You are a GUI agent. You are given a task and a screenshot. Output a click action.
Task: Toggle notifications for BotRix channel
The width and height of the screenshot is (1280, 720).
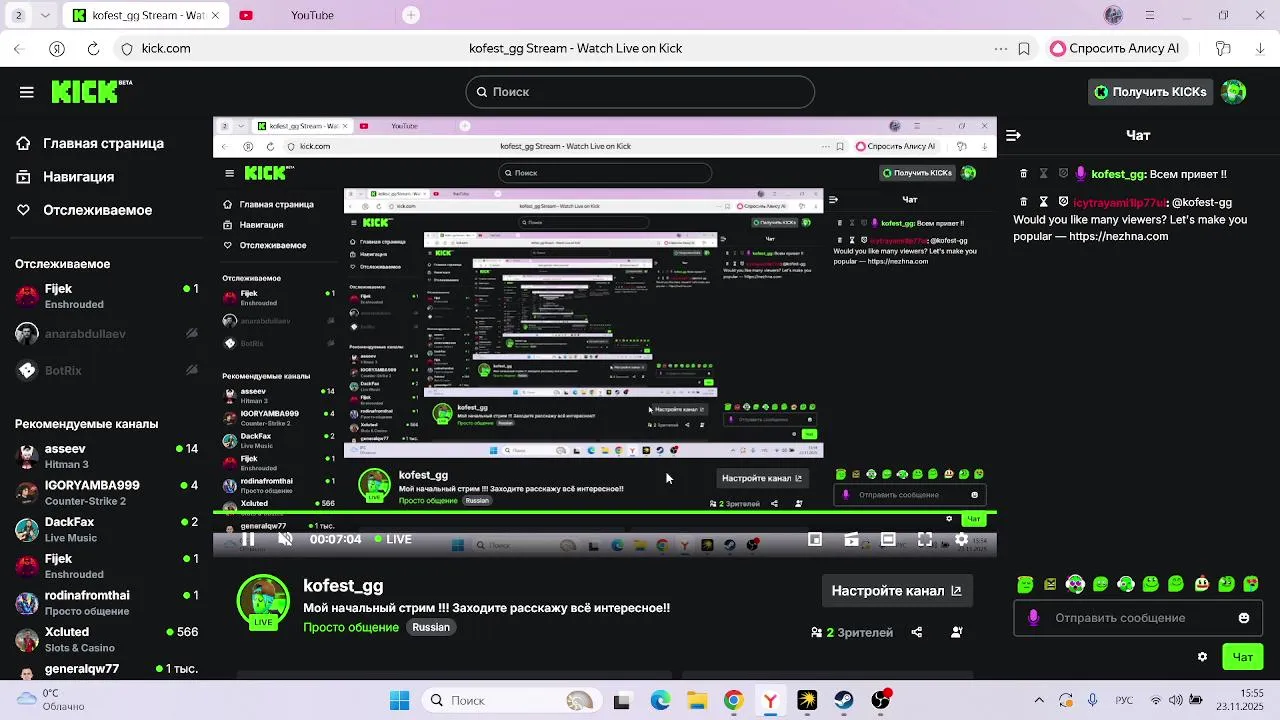(x=192, y=370)
